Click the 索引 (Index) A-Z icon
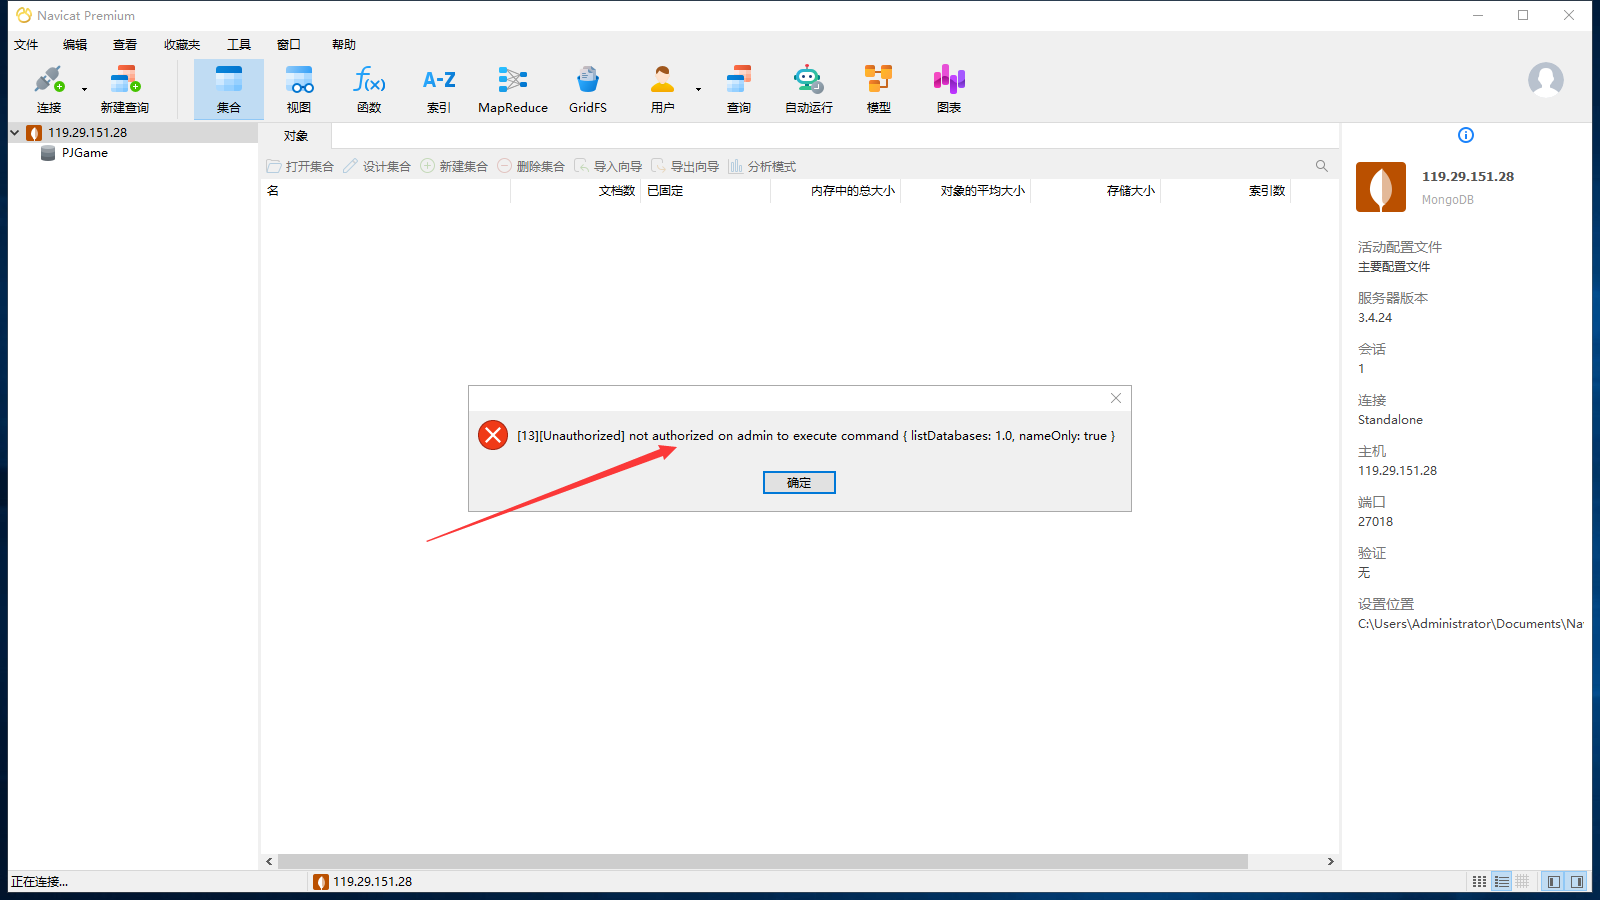 [x=439, y=89]
